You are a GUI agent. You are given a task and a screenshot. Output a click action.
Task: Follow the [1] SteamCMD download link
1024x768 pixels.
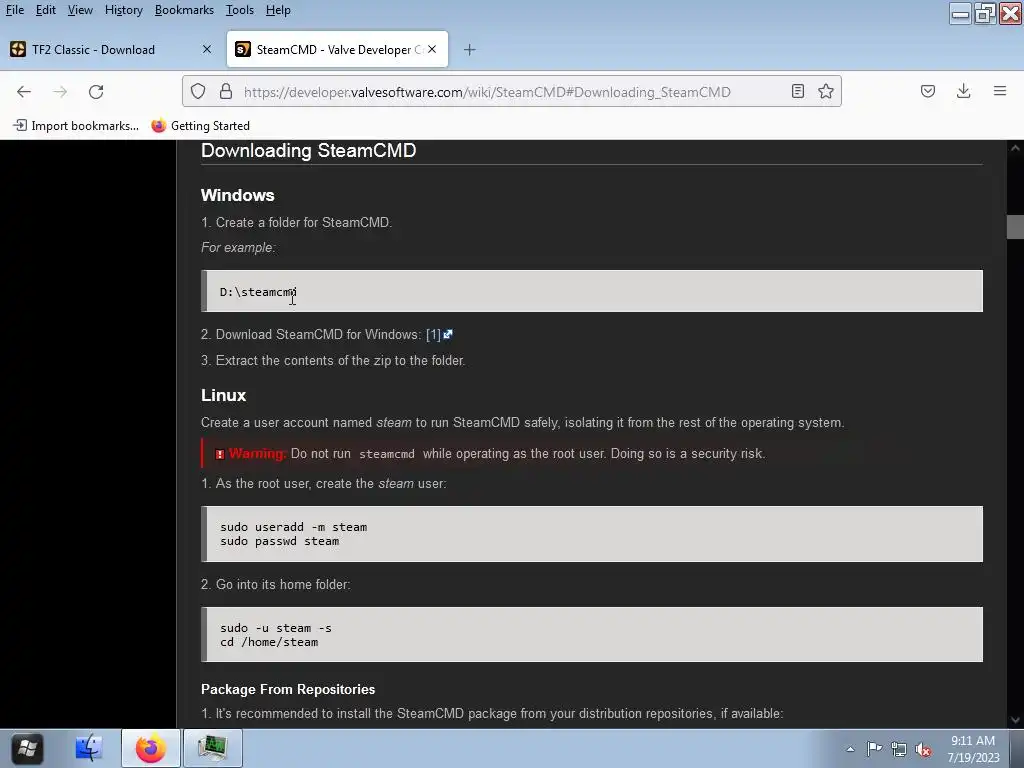439,334
